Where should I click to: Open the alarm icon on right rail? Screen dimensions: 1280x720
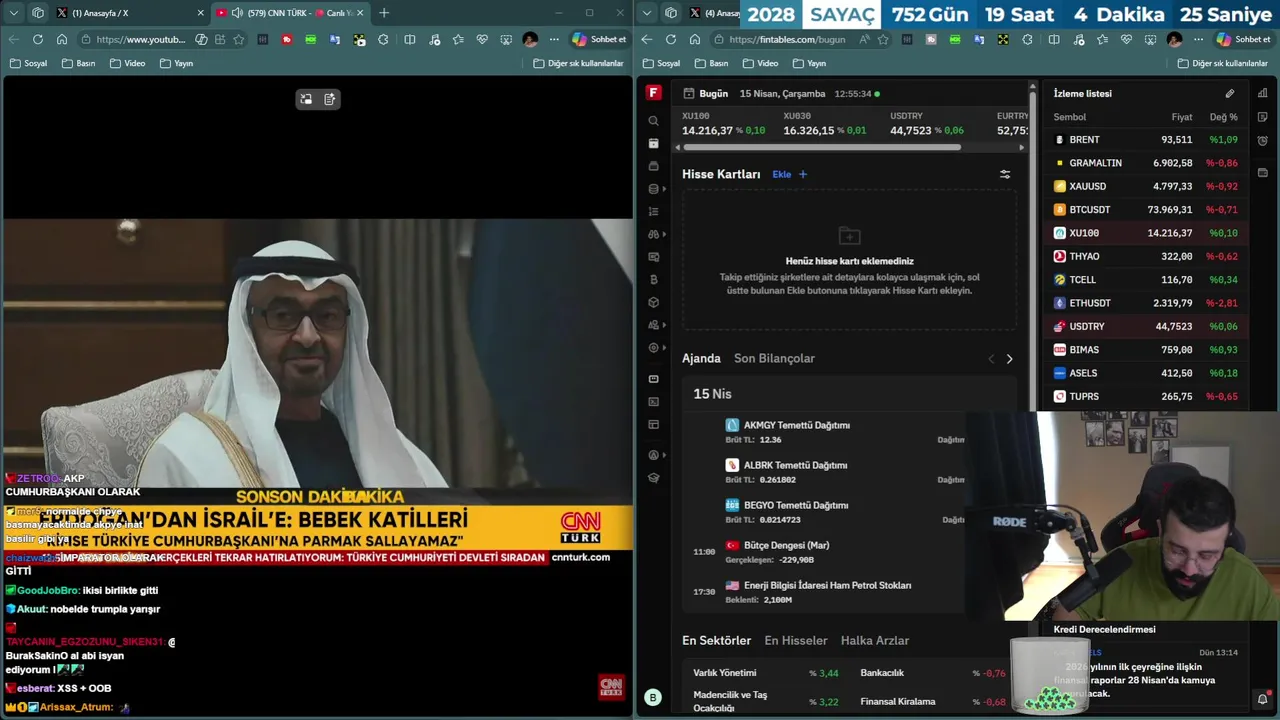tap(1263, 141)
